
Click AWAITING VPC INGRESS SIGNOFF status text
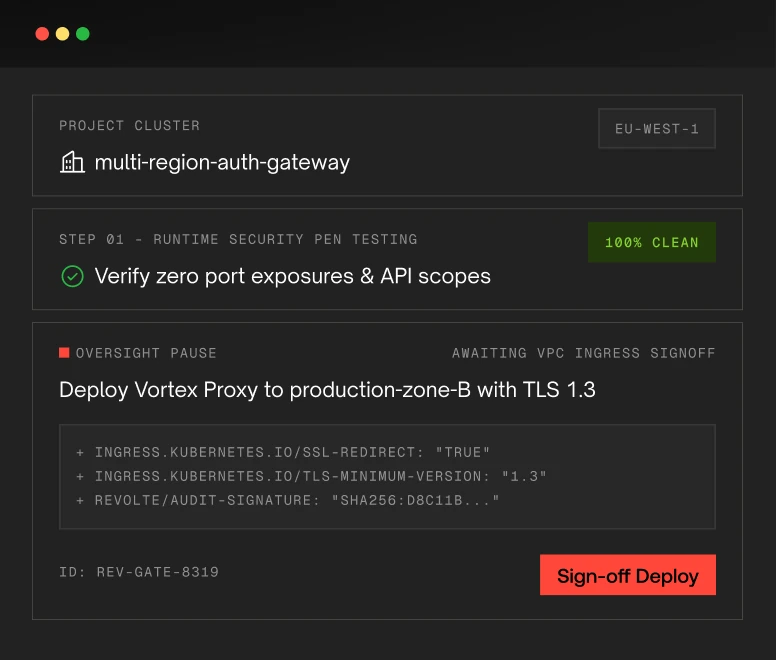(x=583, y=353)
